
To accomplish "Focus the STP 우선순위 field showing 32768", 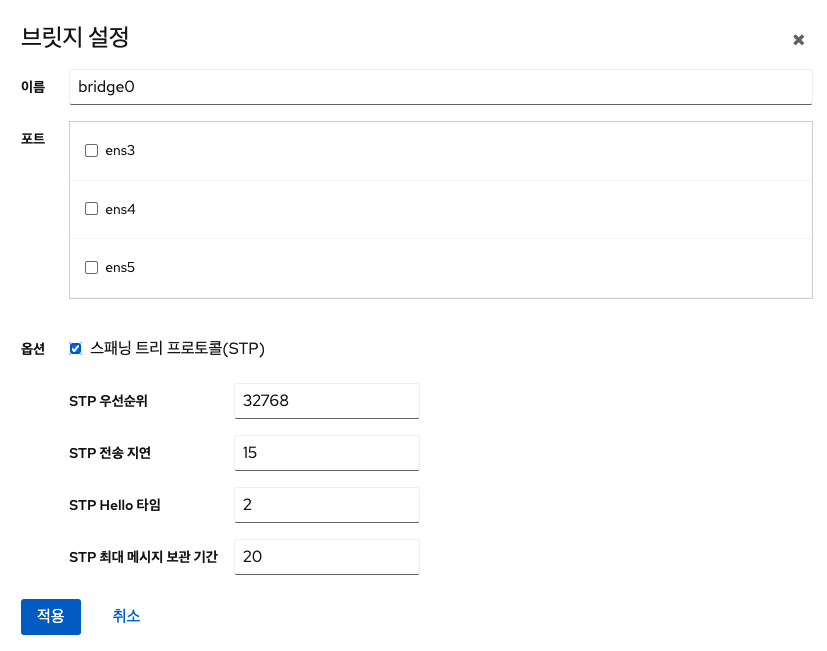I will click(x=326, y=400).
